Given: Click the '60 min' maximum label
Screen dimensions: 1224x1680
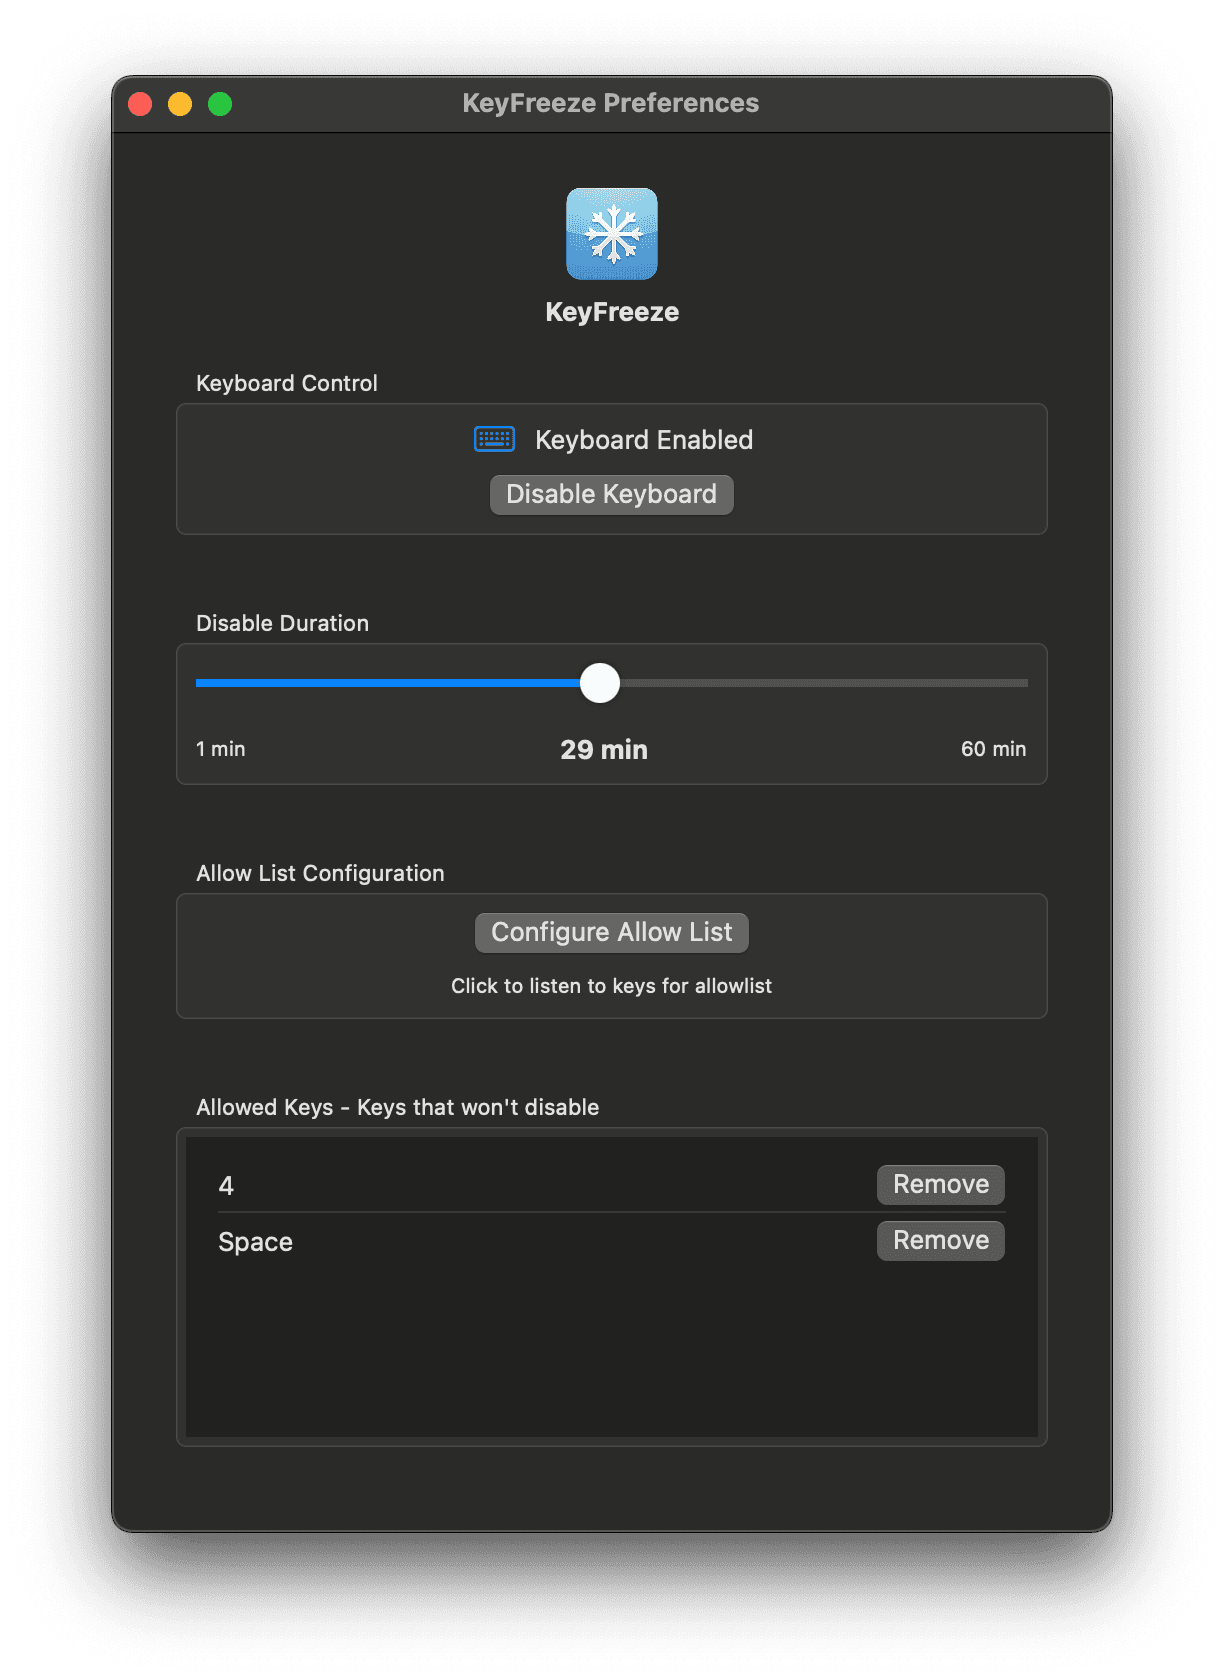Looking at the screenshot, I should point(994,749).
